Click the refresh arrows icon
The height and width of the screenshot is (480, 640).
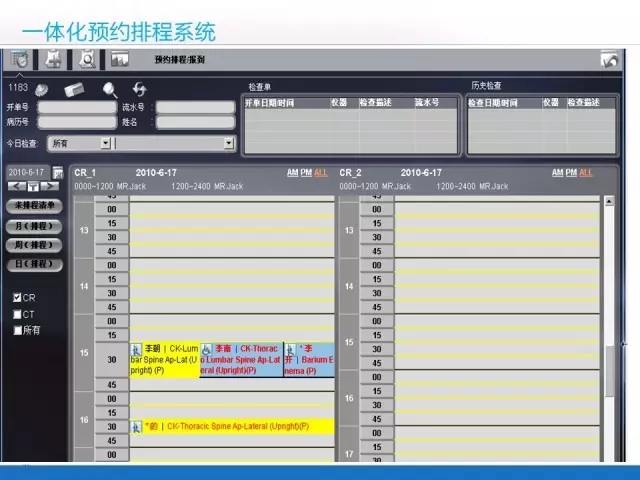[140, 90]
